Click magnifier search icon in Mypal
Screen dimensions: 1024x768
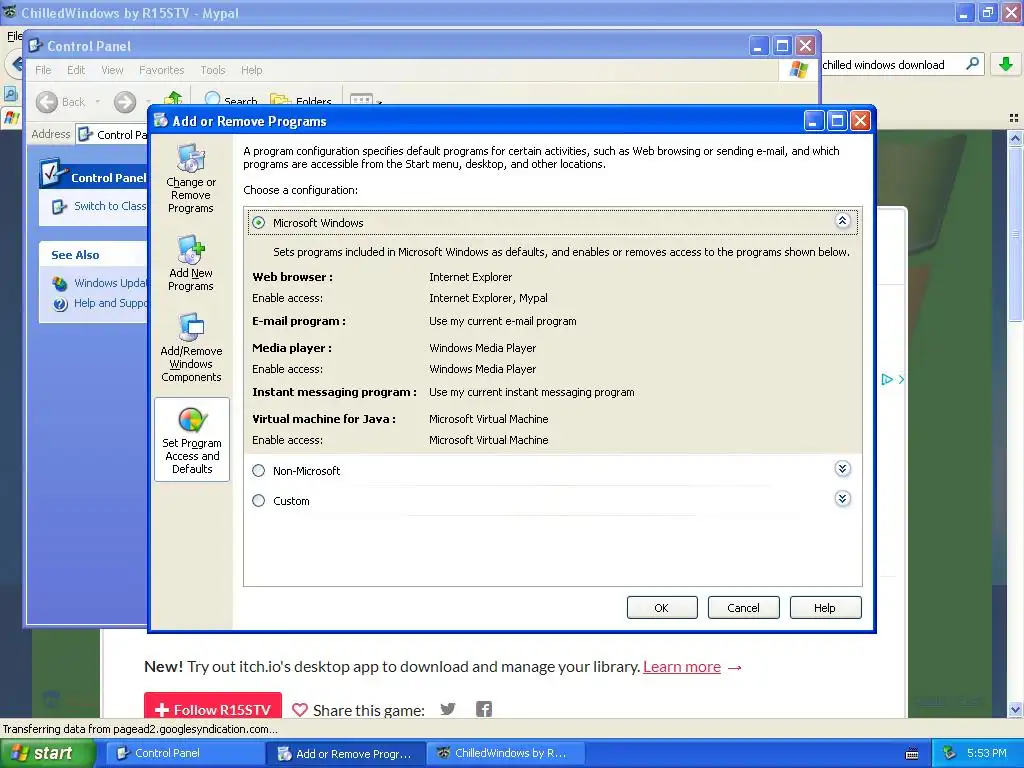click(972, 63)
